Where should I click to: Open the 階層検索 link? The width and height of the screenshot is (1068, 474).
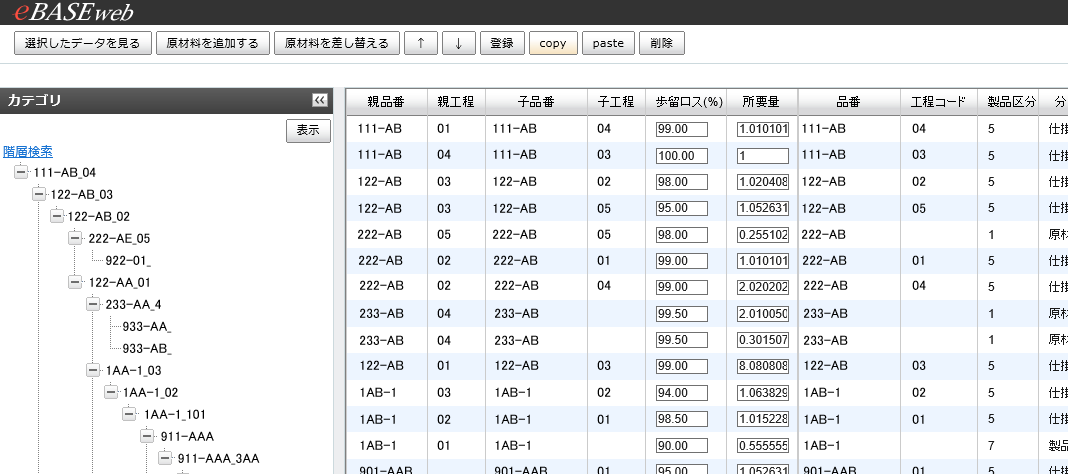coord(28,151)
